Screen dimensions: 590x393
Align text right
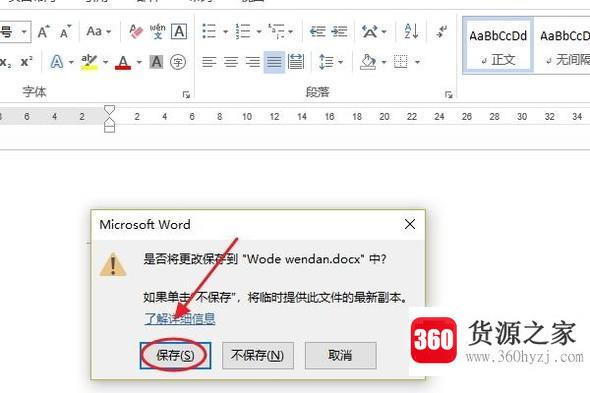tap(252, 62)
